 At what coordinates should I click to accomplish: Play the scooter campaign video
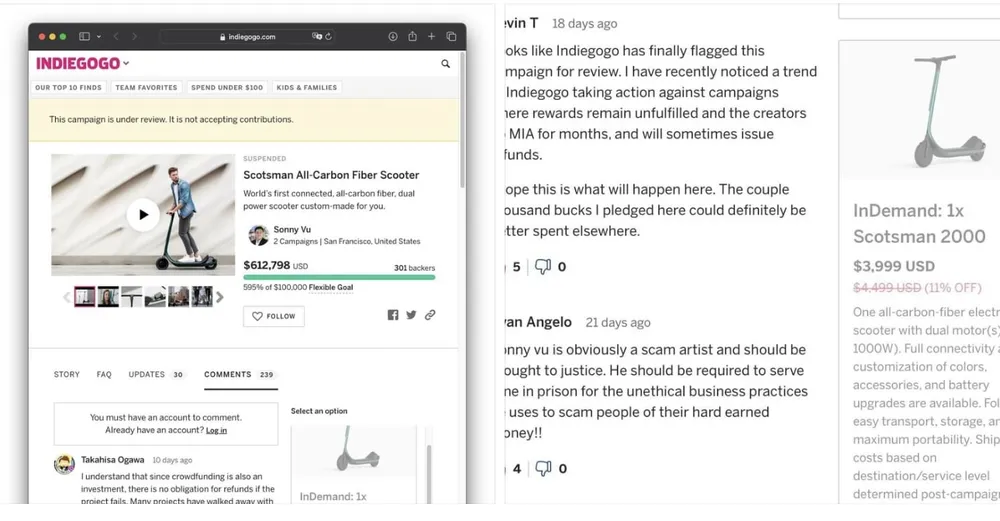[x=143, y=214]
